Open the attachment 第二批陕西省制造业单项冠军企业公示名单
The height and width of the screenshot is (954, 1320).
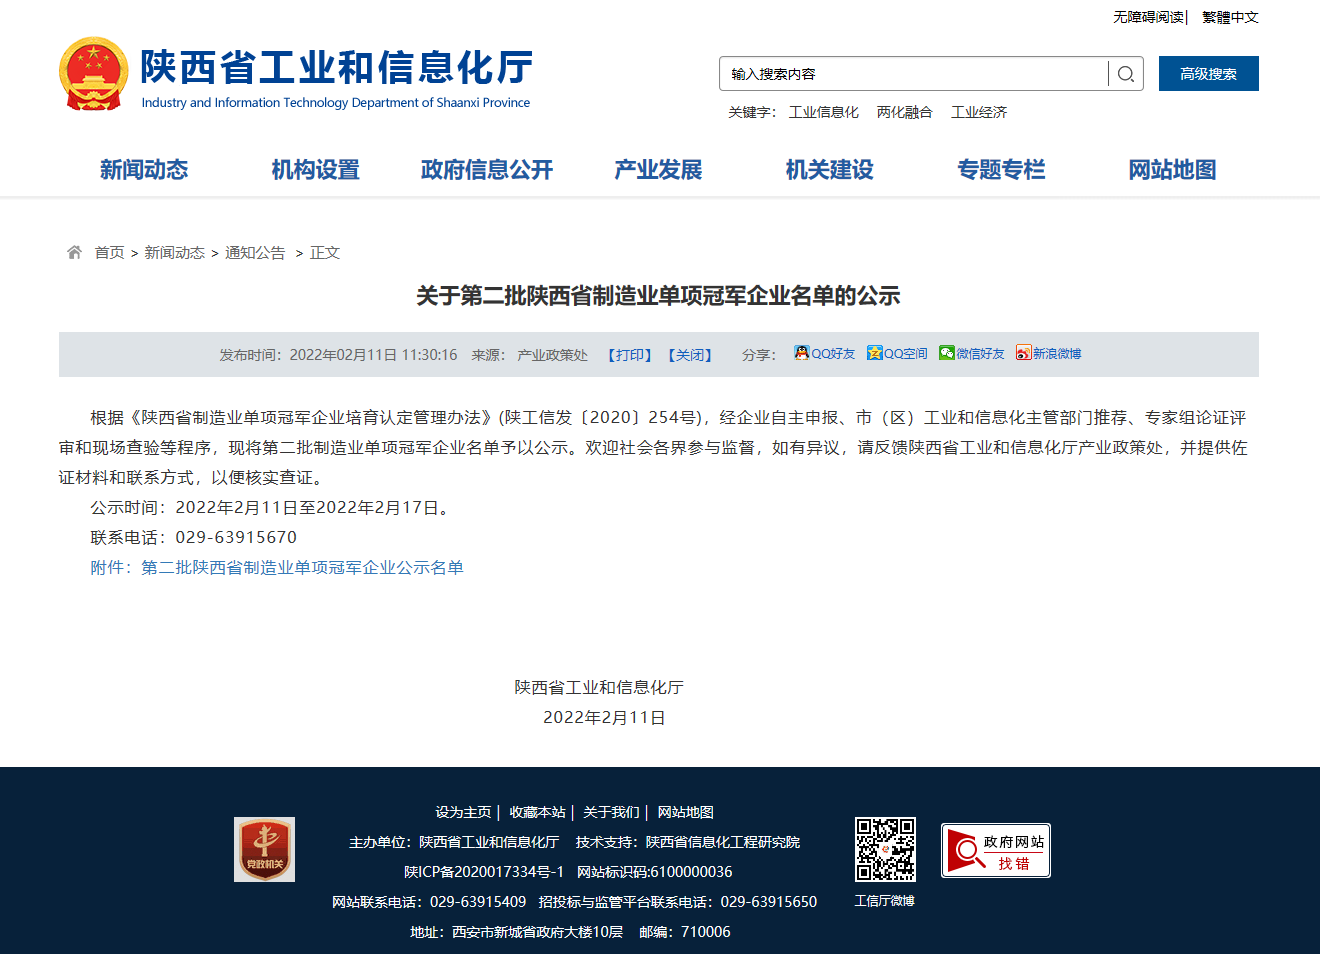(301, 568)
